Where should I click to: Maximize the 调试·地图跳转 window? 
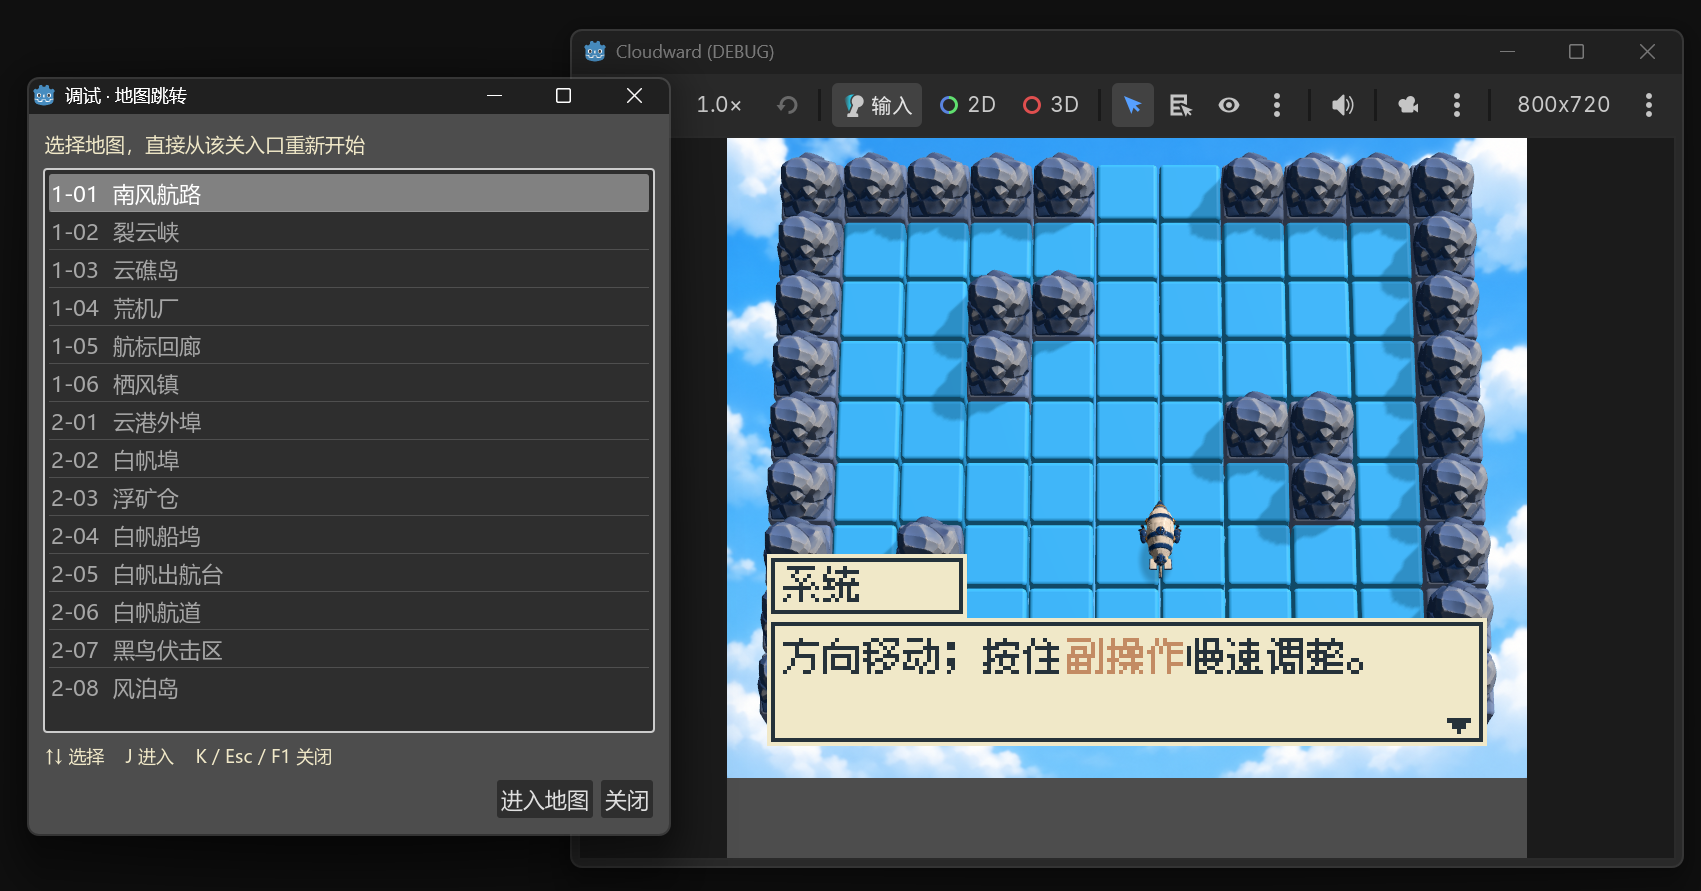pyautogui.click(x=564, y=95)
